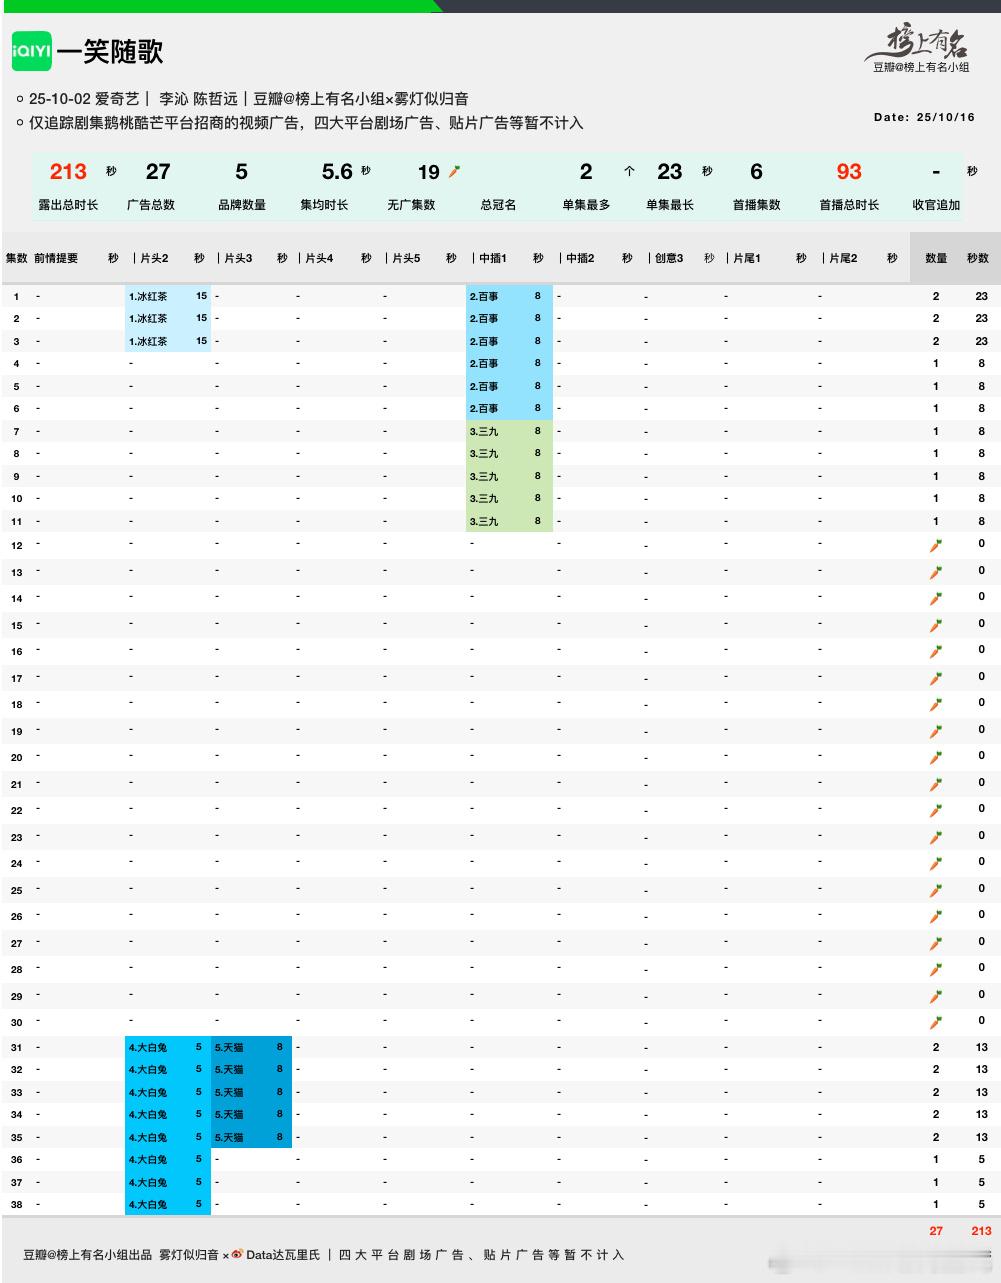Click the red 93 premiere duration value
The height and width of the screenshot is (1283, 1001).
coord(849,172)
